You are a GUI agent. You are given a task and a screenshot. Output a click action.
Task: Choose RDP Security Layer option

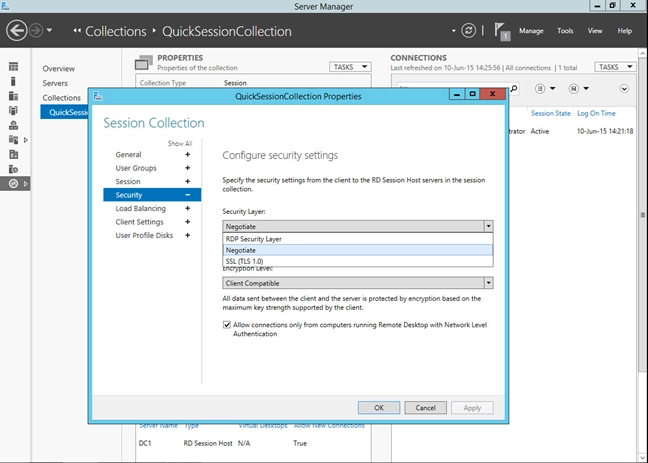point(358,239)
